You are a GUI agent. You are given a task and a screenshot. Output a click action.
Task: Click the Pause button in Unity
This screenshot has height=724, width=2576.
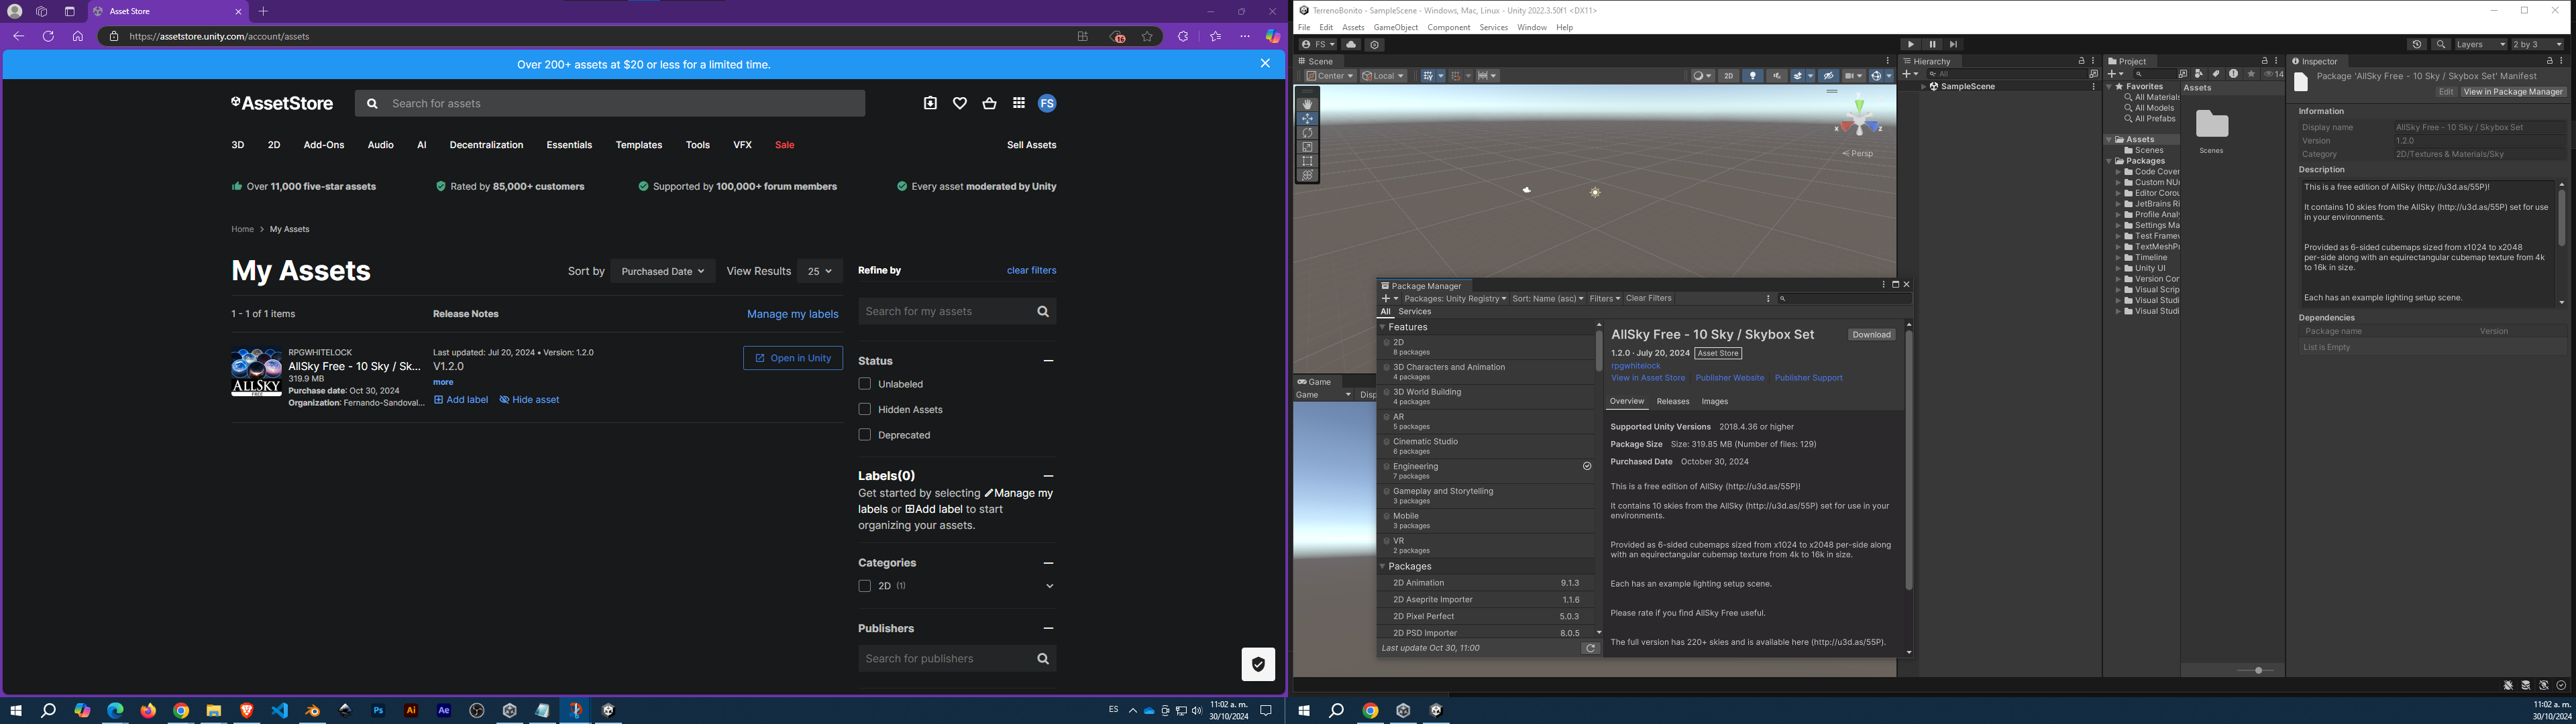tap(1932, 44)
